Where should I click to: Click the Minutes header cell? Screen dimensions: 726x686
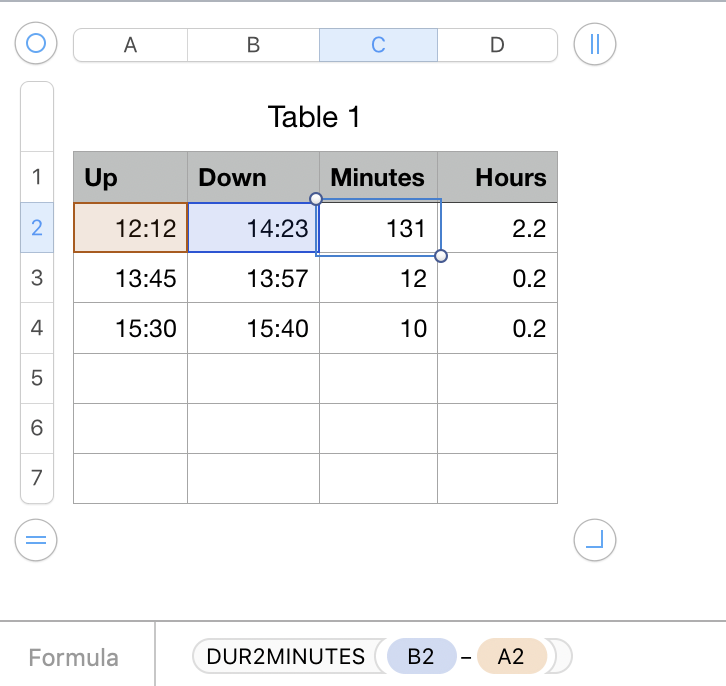pyautogui.click(x=378, y=178)
